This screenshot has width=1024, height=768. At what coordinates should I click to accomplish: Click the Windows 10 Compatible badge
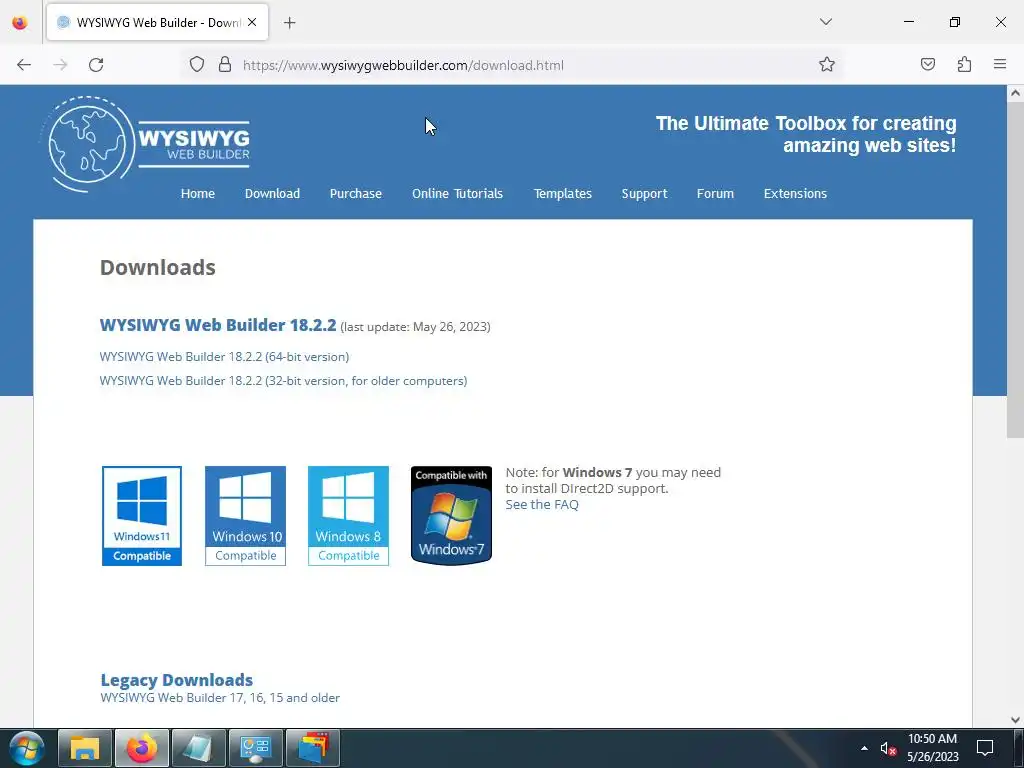(x=246, y=516)
